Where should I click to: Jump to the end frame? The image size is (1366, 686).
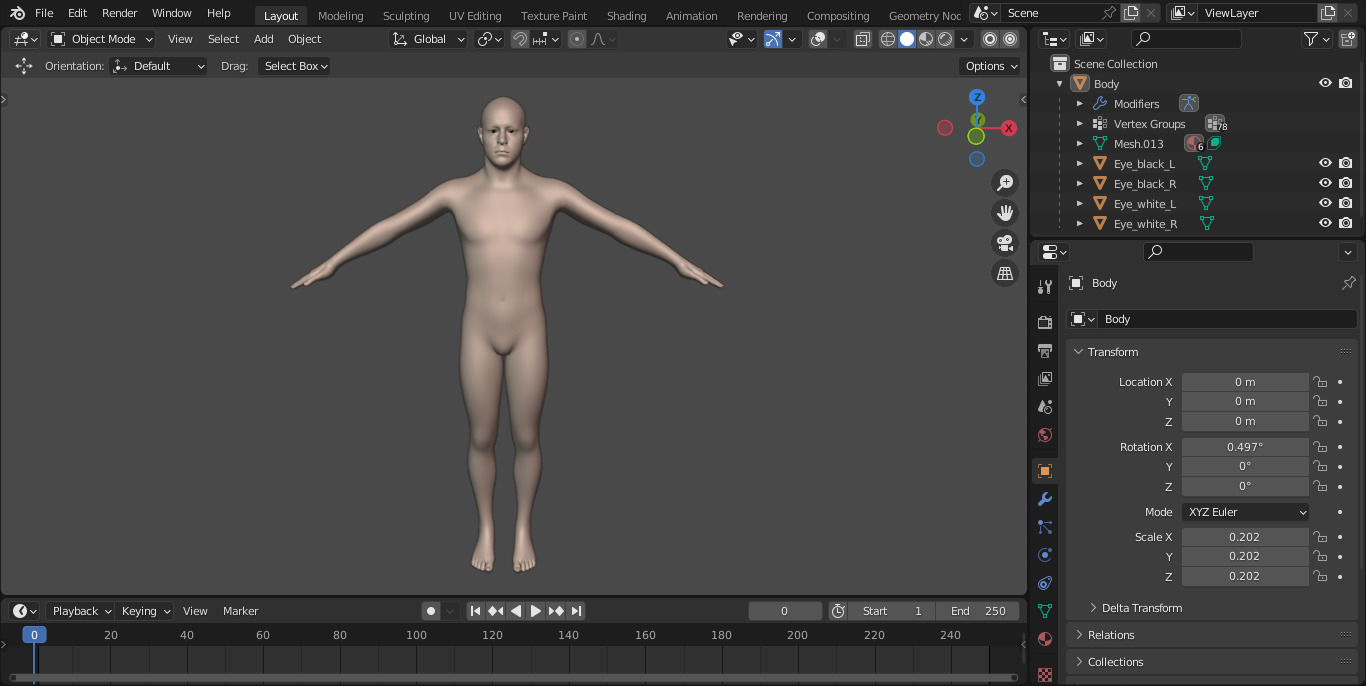point(576,611)
